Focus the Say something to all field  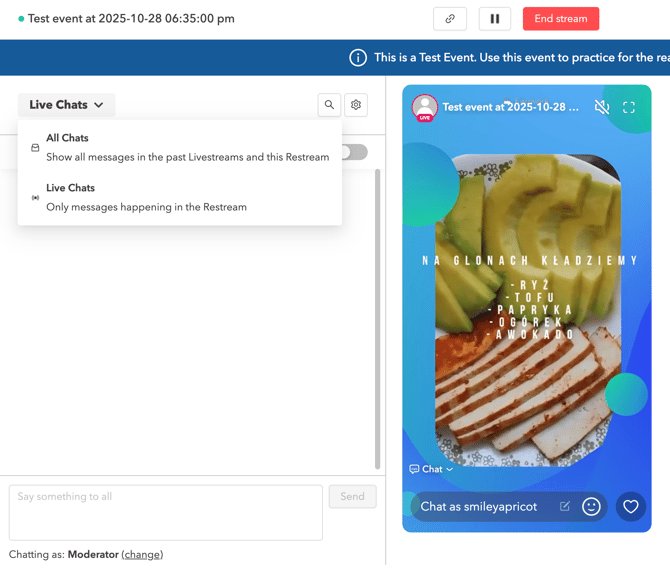pos(166,512)
